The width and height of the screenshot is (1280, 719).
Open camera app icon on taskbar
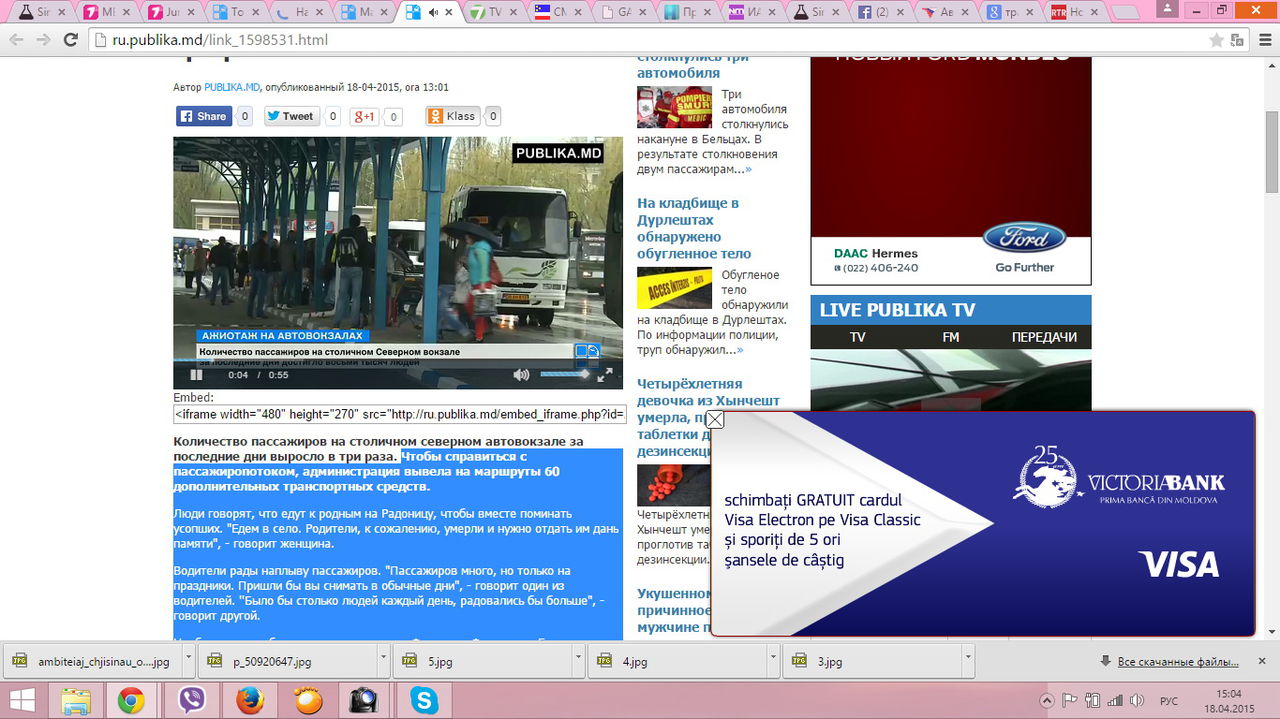[363, 700]
